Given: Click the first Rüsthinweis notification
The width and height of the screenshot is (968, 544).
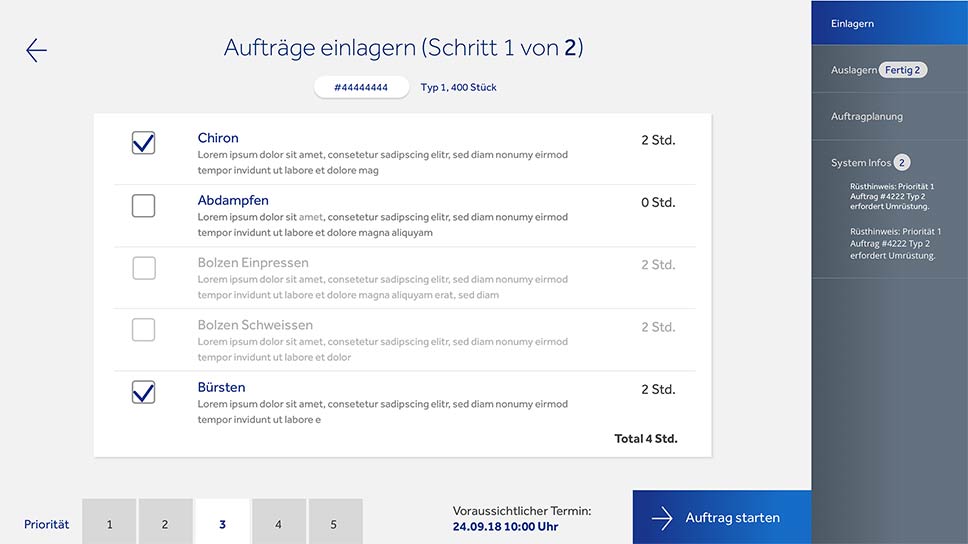Looking at the screenshot, I should tap(891, 196).
